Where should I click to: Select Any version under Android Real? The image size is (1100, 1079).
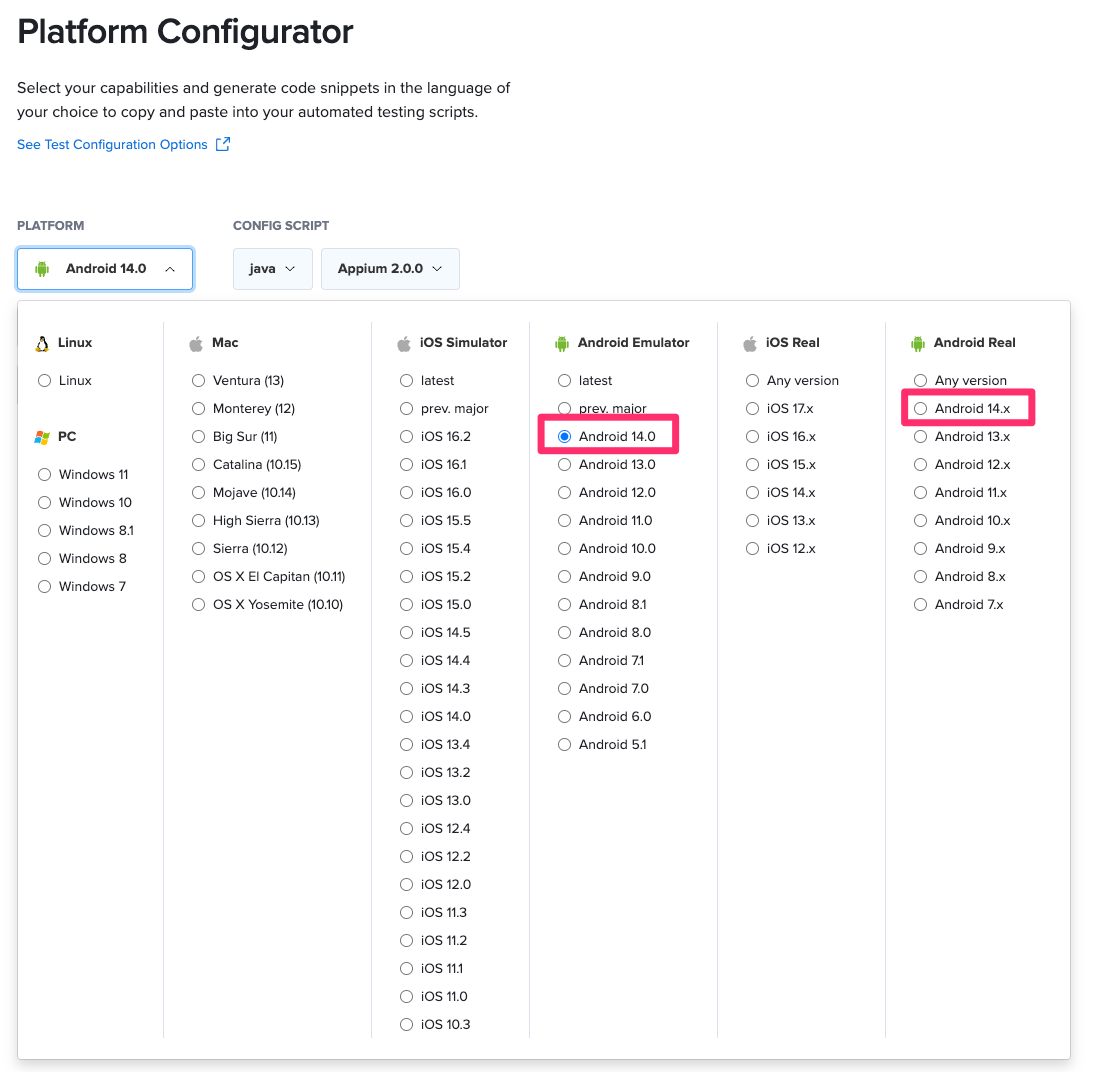click(x=920, y=380)
